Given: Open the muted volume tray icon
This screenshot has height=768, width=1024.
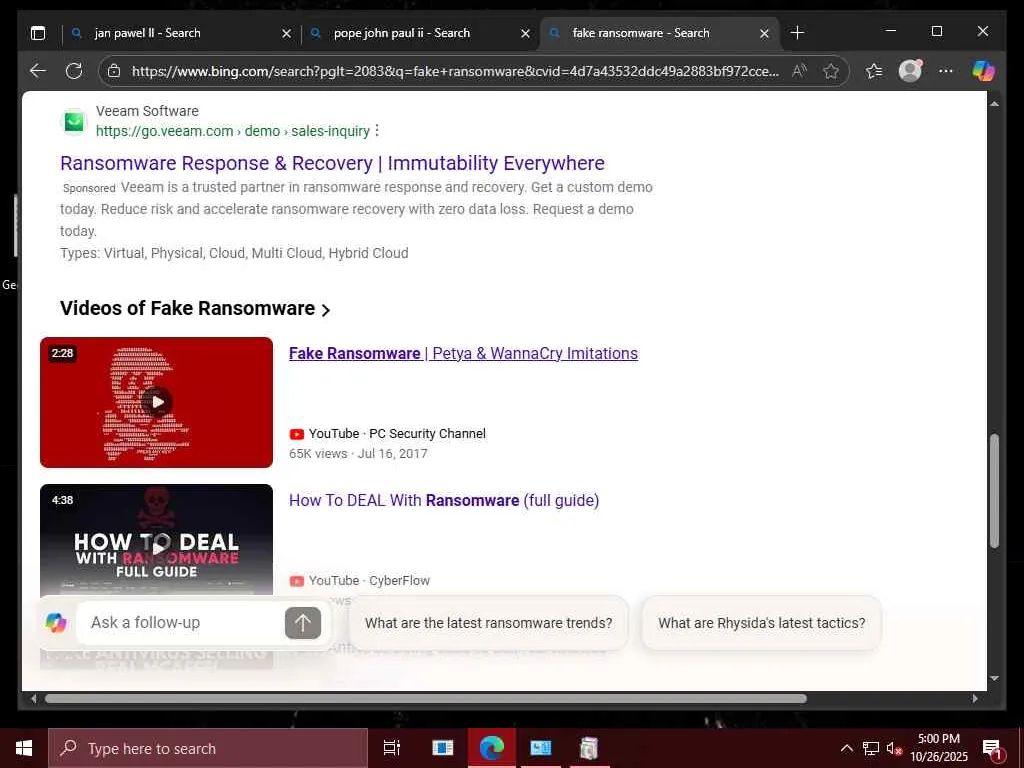Looking at the screenshot, I should 894,749.
